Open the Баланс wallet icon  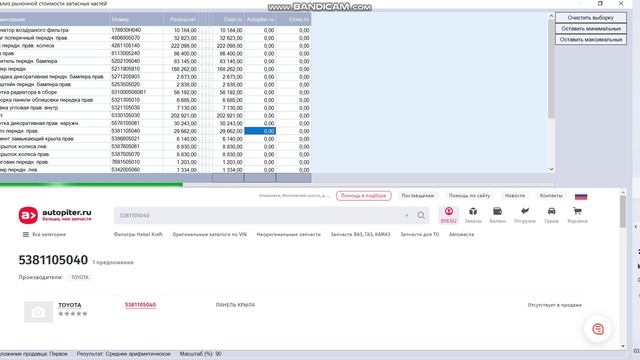(498, 215)
